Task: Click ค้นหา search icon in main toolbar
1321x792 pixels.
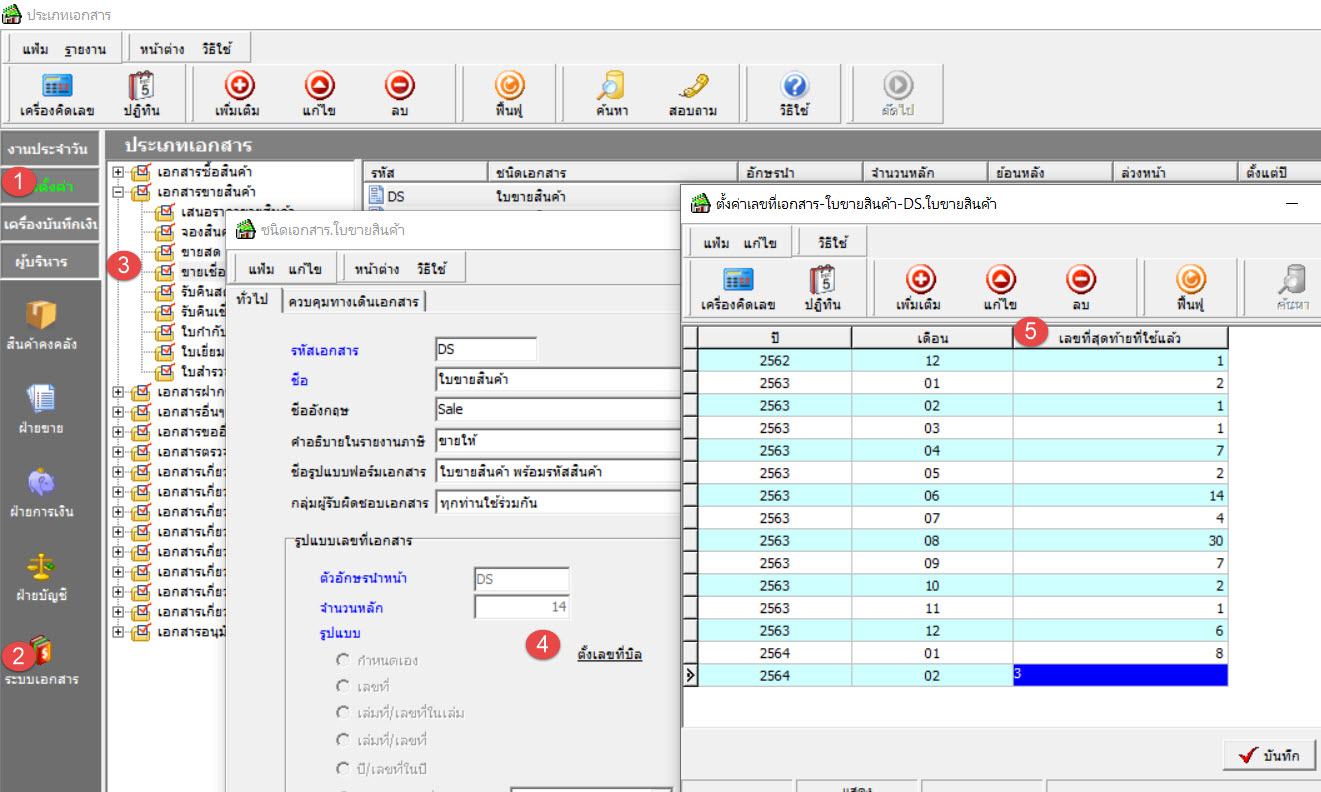Action: [x=610, y=86]
